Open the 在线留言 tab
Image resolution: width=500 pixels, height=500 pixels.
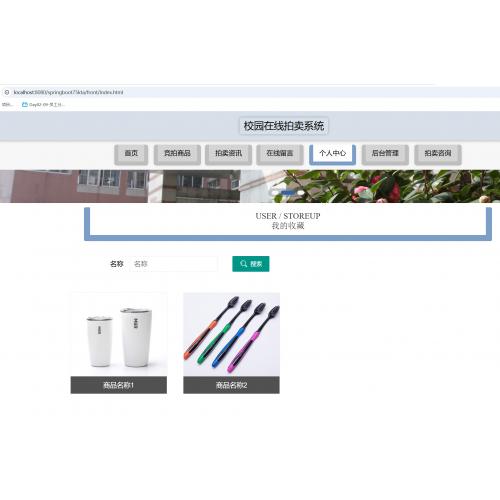(280, 154)
